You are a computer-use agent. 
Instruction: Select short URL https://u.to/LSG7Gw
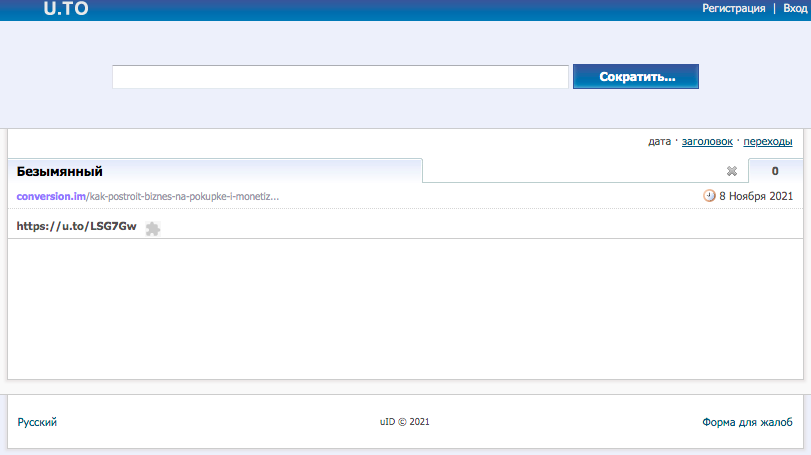pos(77,226)
